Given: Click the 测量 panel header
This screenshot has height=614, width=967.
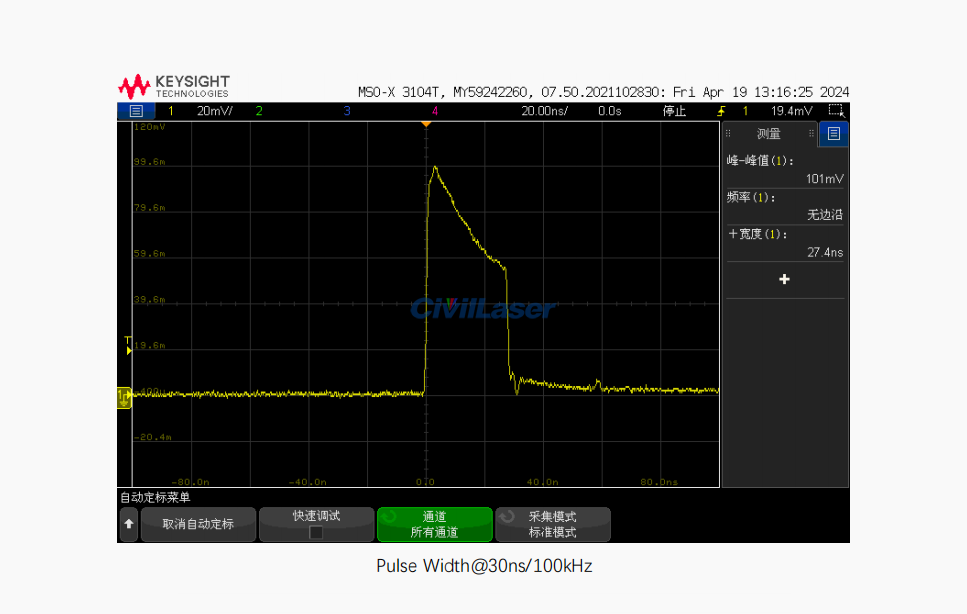Looking at the screenshot, I should point(769,134).
